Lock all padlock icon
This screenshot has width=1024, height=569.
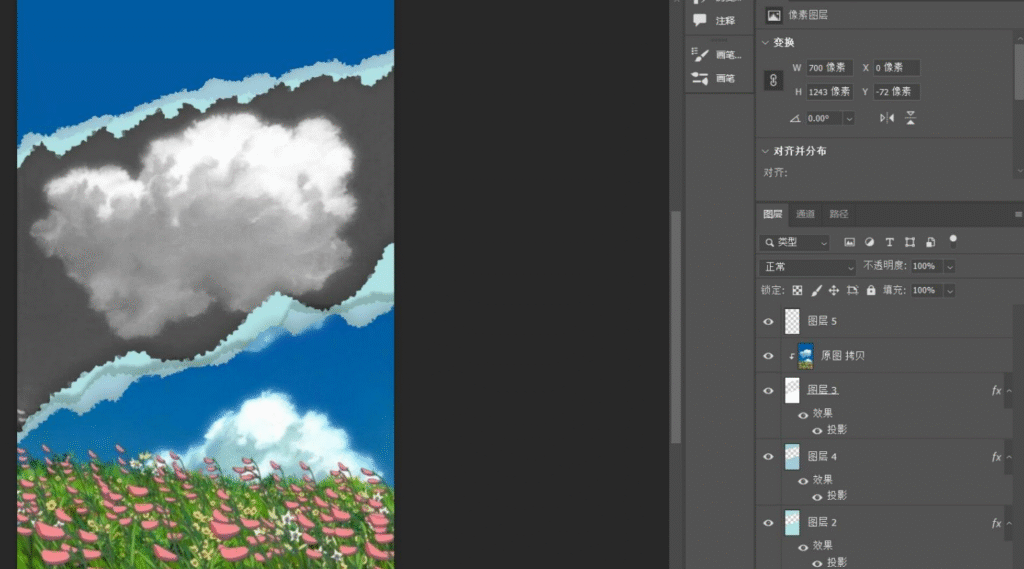click(871, 290)
